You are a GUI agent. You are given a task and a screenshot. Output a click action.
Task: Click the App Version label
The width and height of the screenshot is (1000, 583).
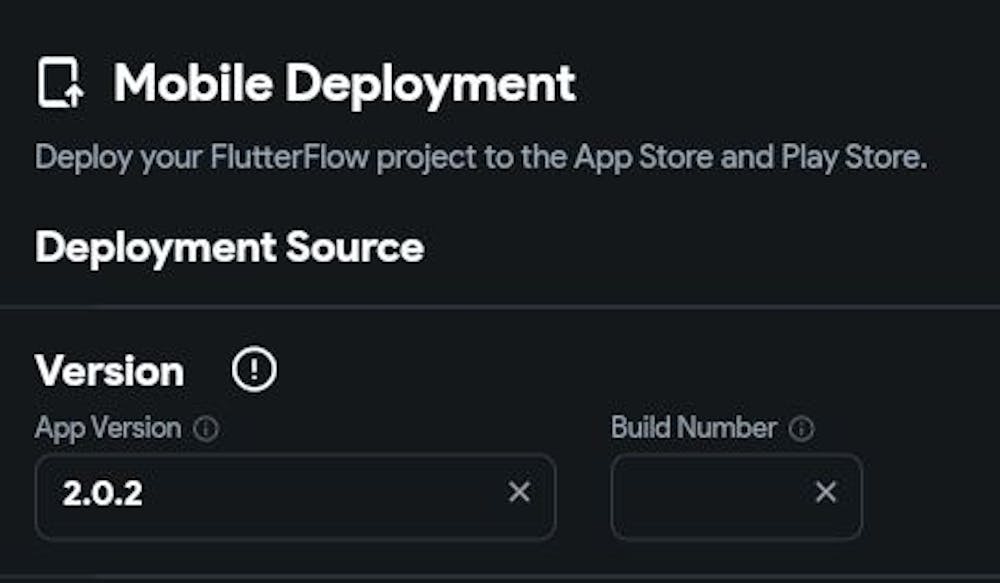(x=108, y=429)
